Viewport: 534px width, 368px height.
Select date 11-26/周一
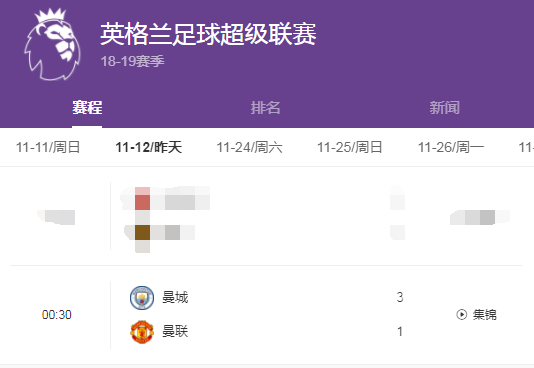451,147
